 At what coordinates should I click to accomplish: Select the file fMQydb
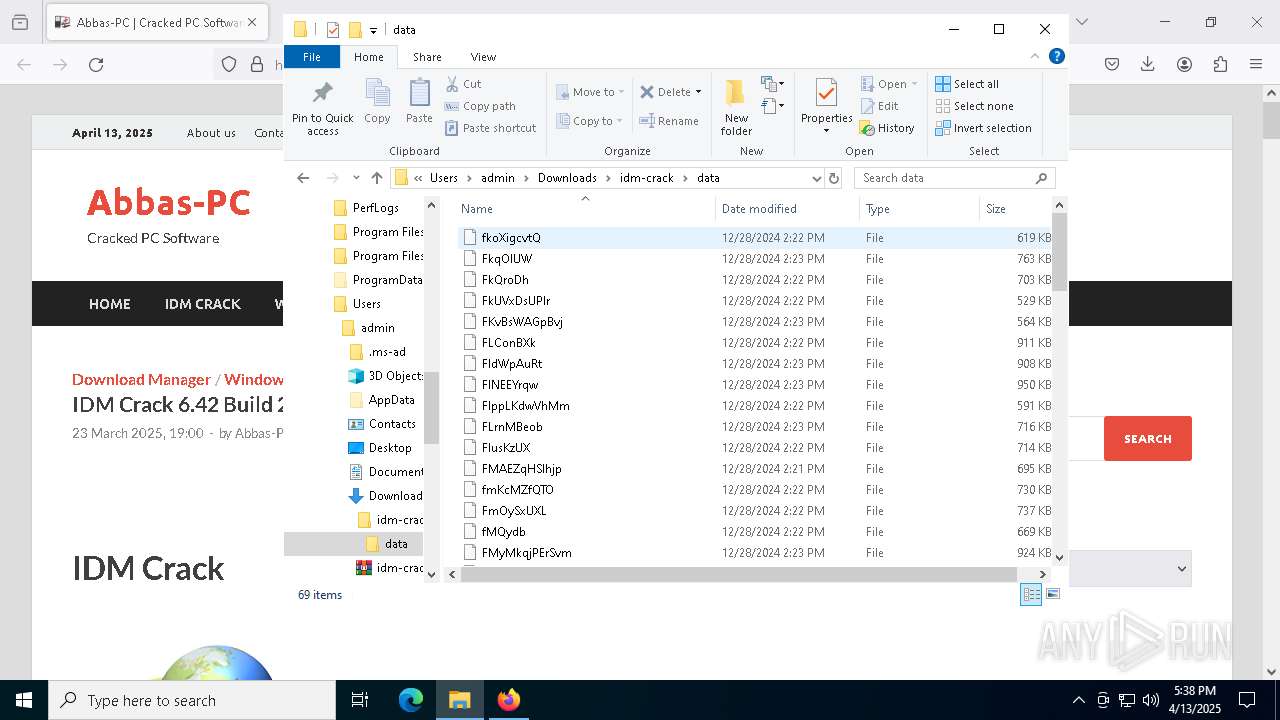503,532
